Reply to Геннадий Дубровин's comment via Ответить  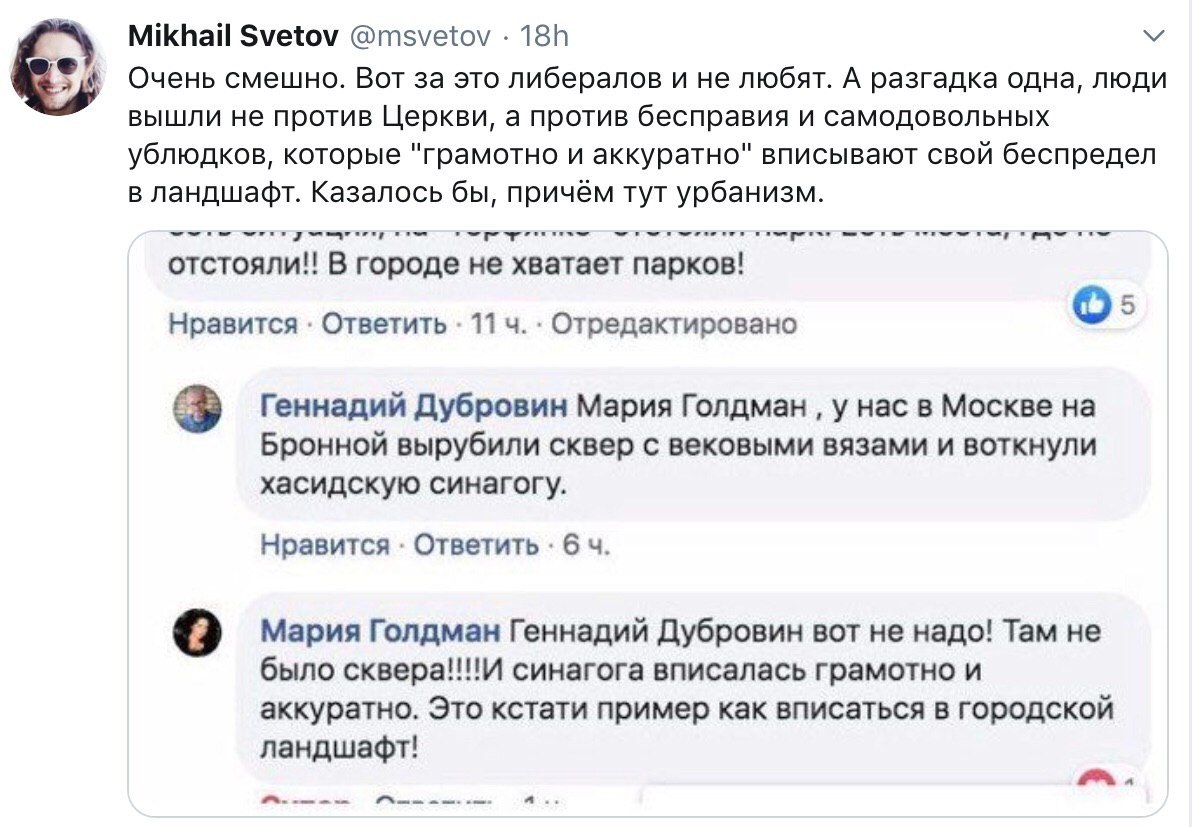476,544
